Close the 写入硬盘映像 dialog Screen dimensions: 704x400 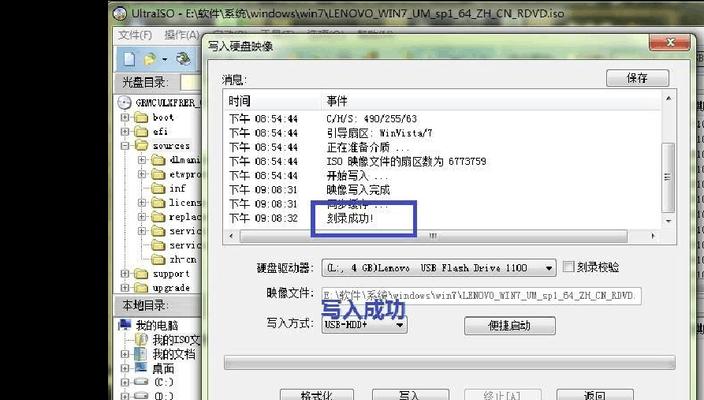(669, 43)
